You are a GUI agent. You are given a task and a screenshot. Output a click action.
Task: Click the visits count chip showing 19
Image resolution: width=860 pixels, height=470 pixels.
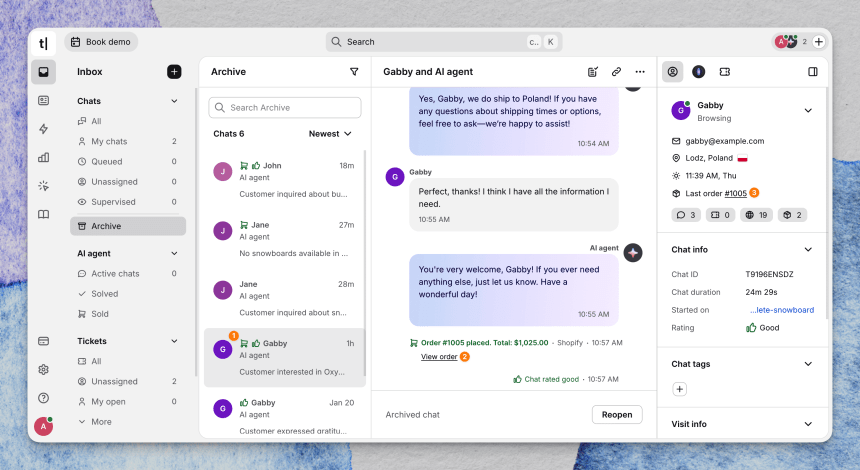pos(756,215)
